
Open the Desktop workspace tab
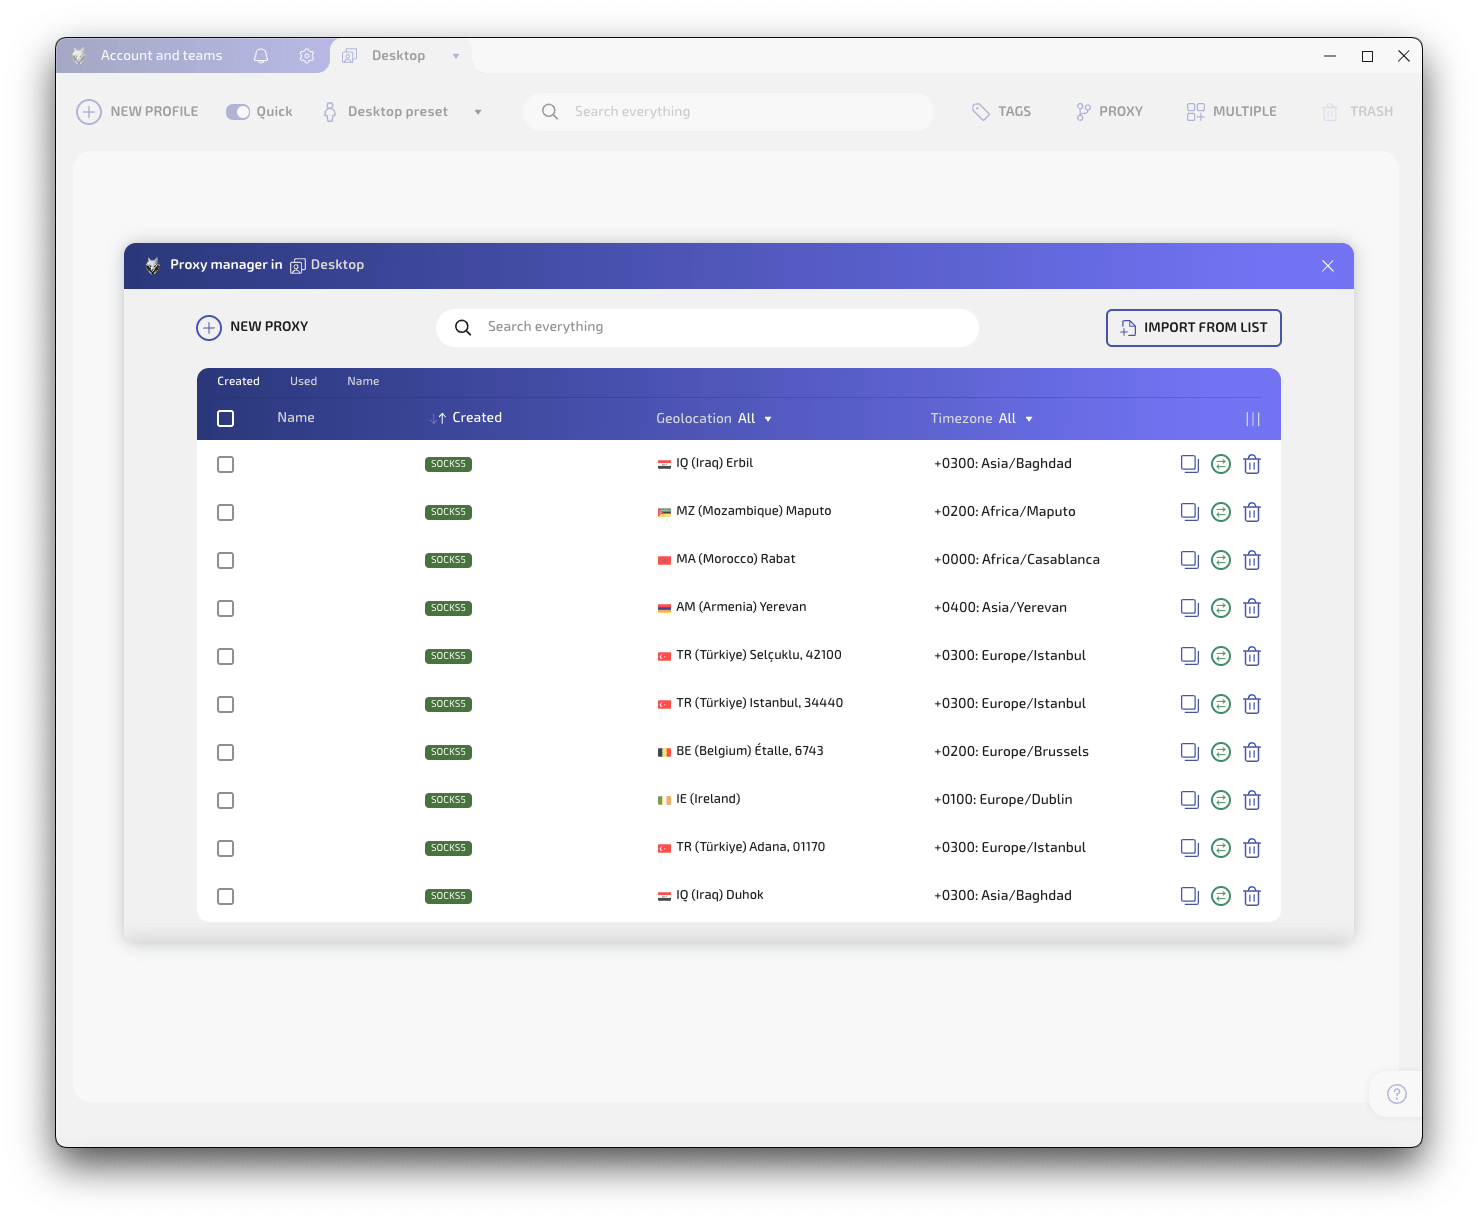[398, 56]
